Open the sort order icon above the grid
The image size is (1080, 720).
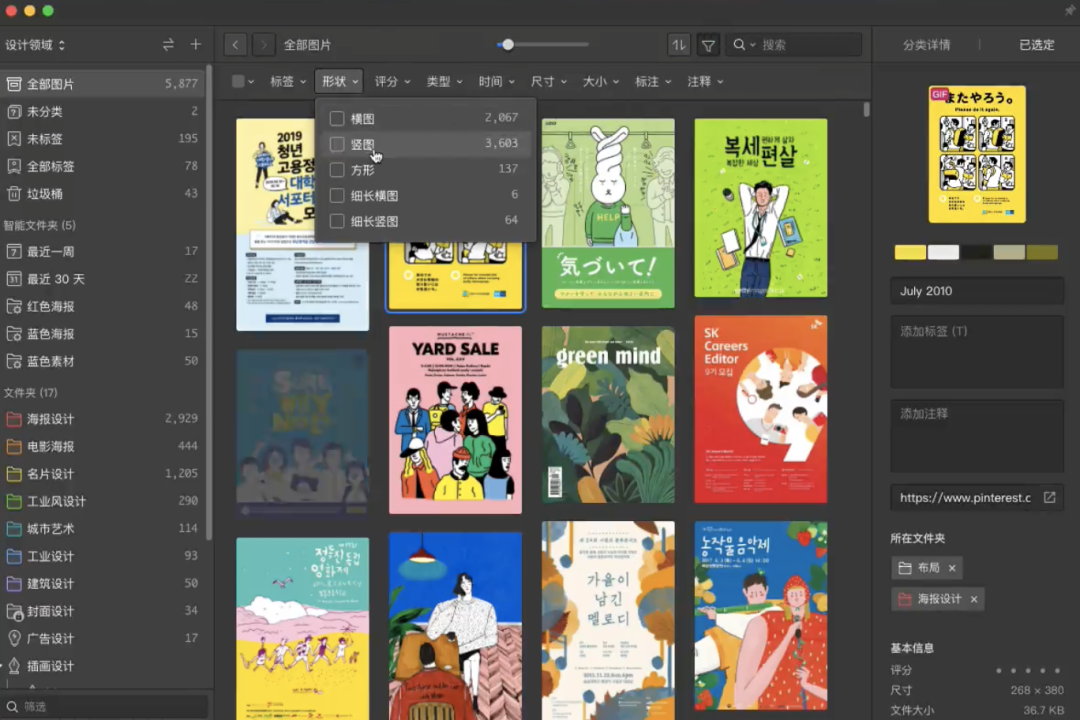[677, 44]
